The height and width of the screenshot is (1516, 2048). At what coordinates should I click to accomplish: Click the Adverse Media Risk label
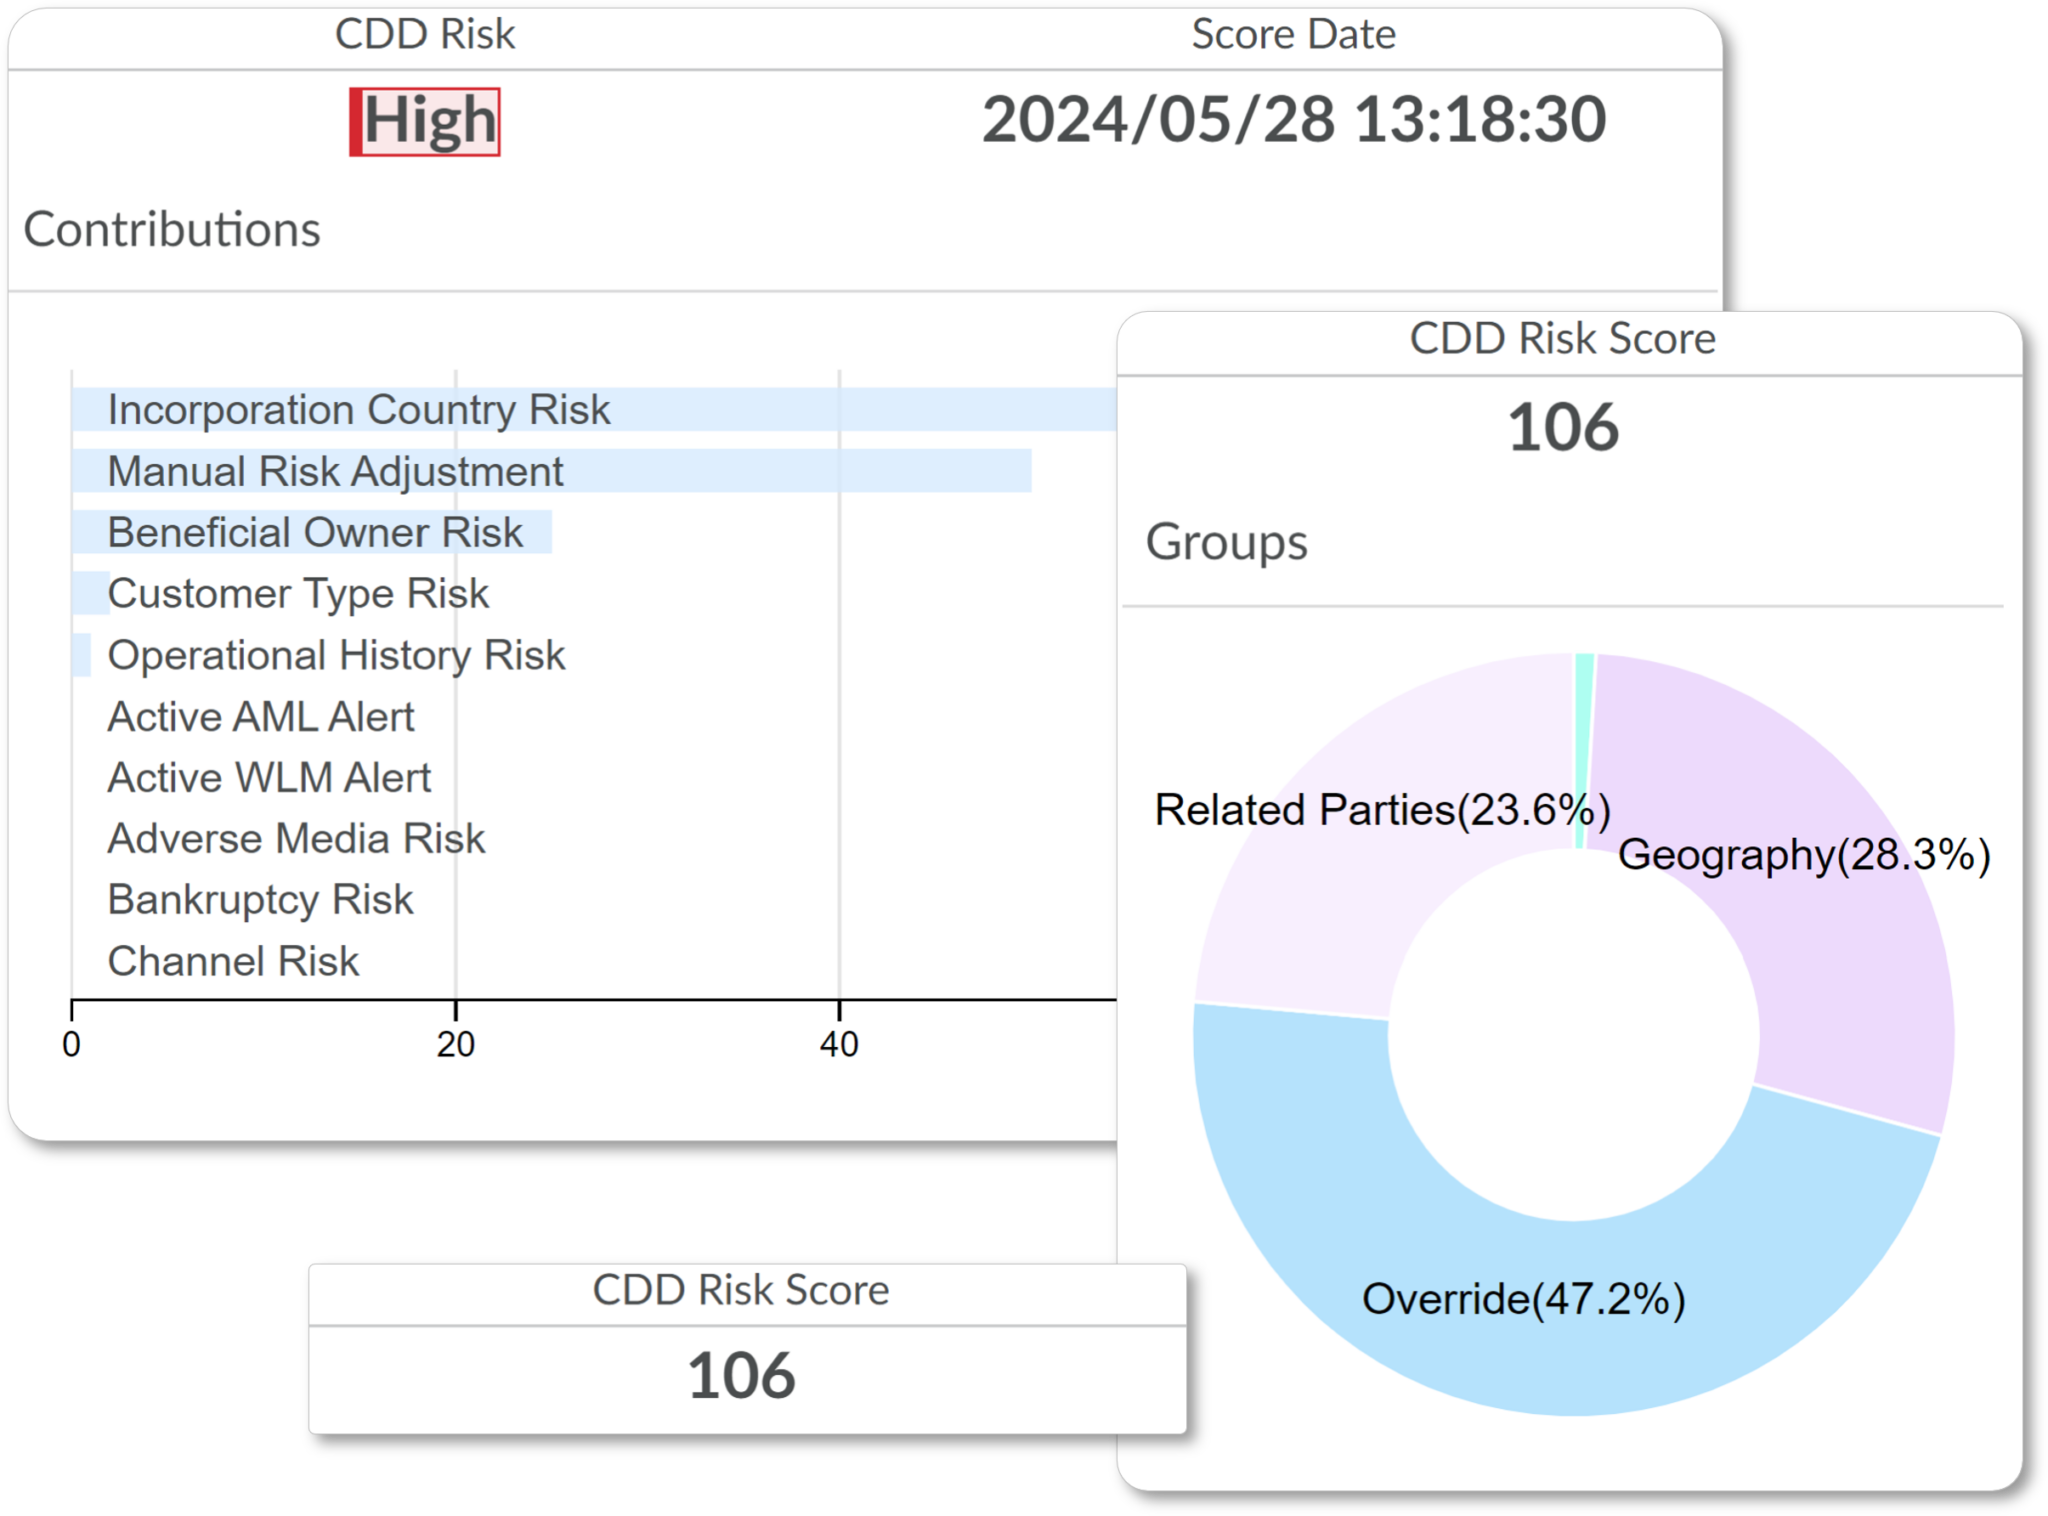295,838
